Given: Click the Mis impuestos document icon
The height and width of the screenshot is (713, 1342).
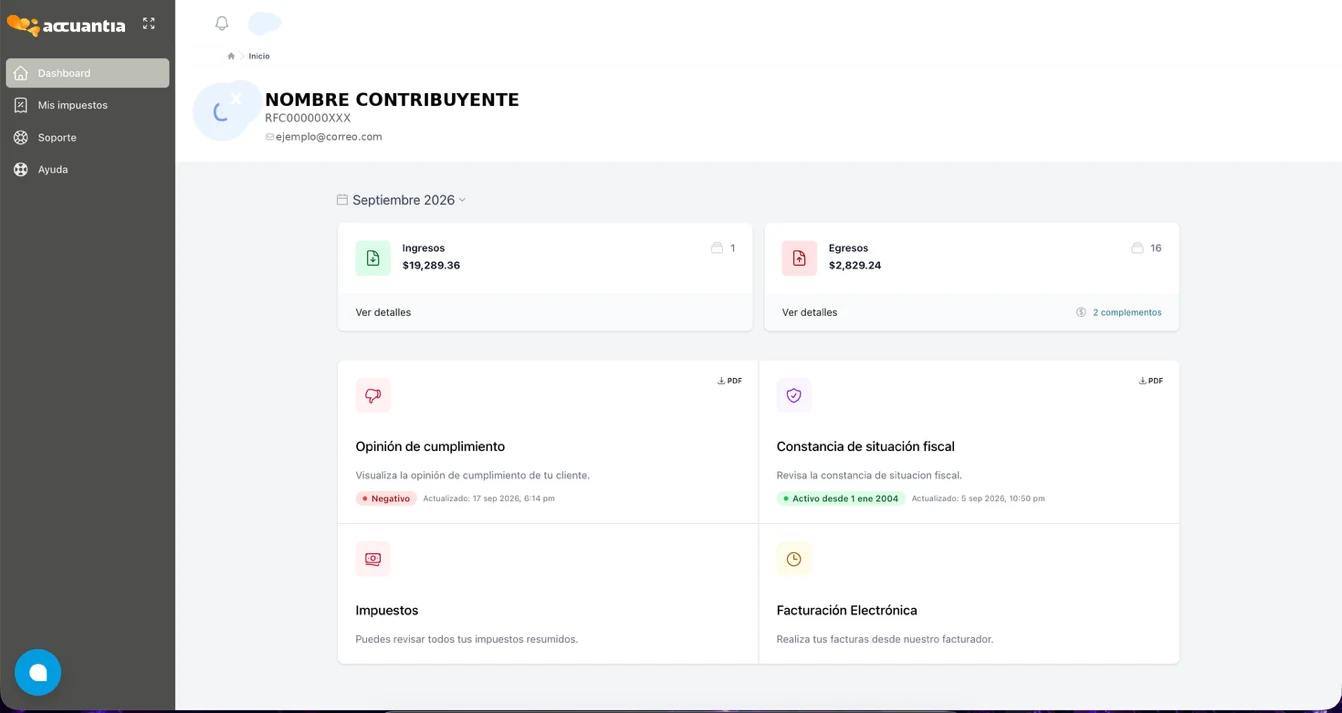Looking at the screenshot, I should pos(21,105).
